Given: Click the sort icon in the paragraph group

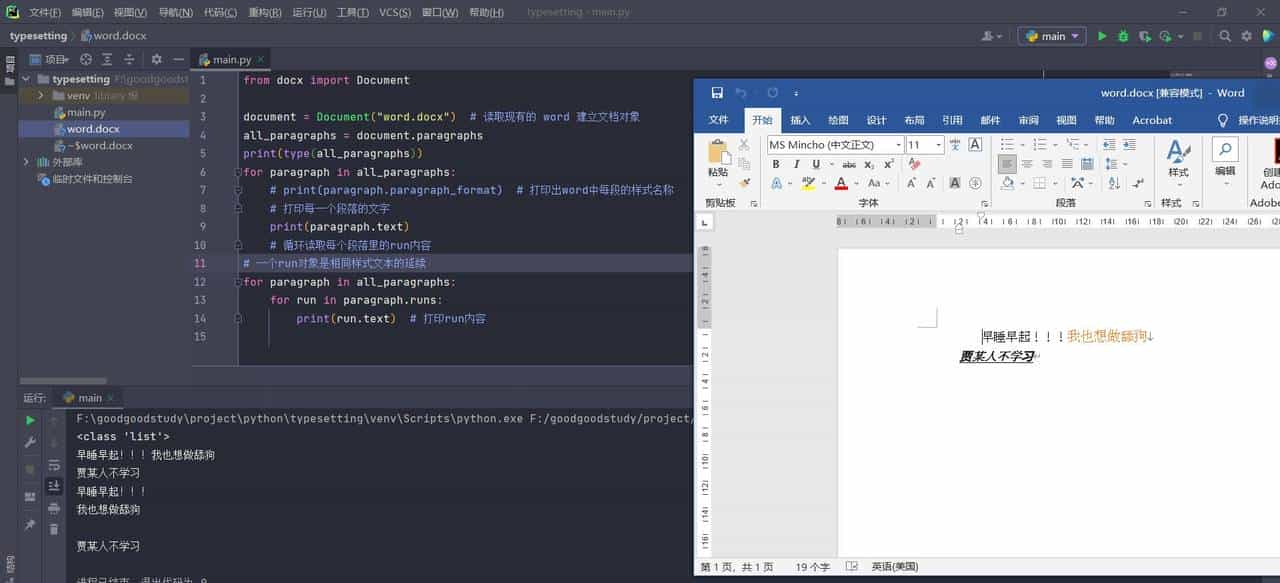Looking at the screenshot, I should click(x=1112, y=183).
